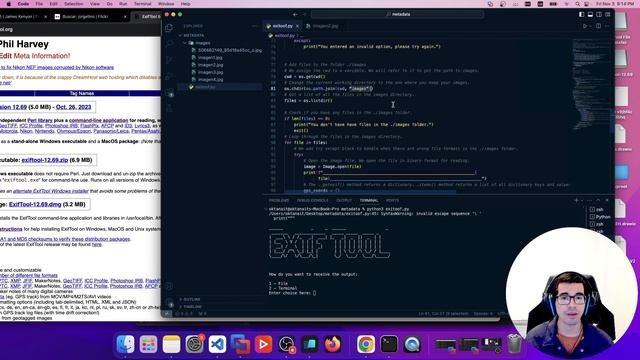Open Firefox from the Dock
The width and height of the screenshot is (640, 360).
(333, 344)
